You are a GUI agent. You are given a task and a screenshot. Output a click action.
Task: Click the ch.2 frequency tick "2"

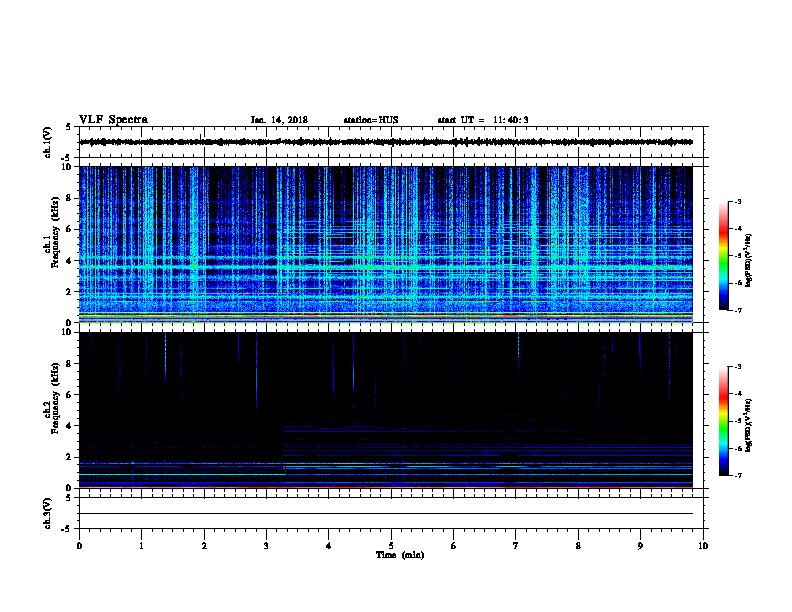pos(70,457)
